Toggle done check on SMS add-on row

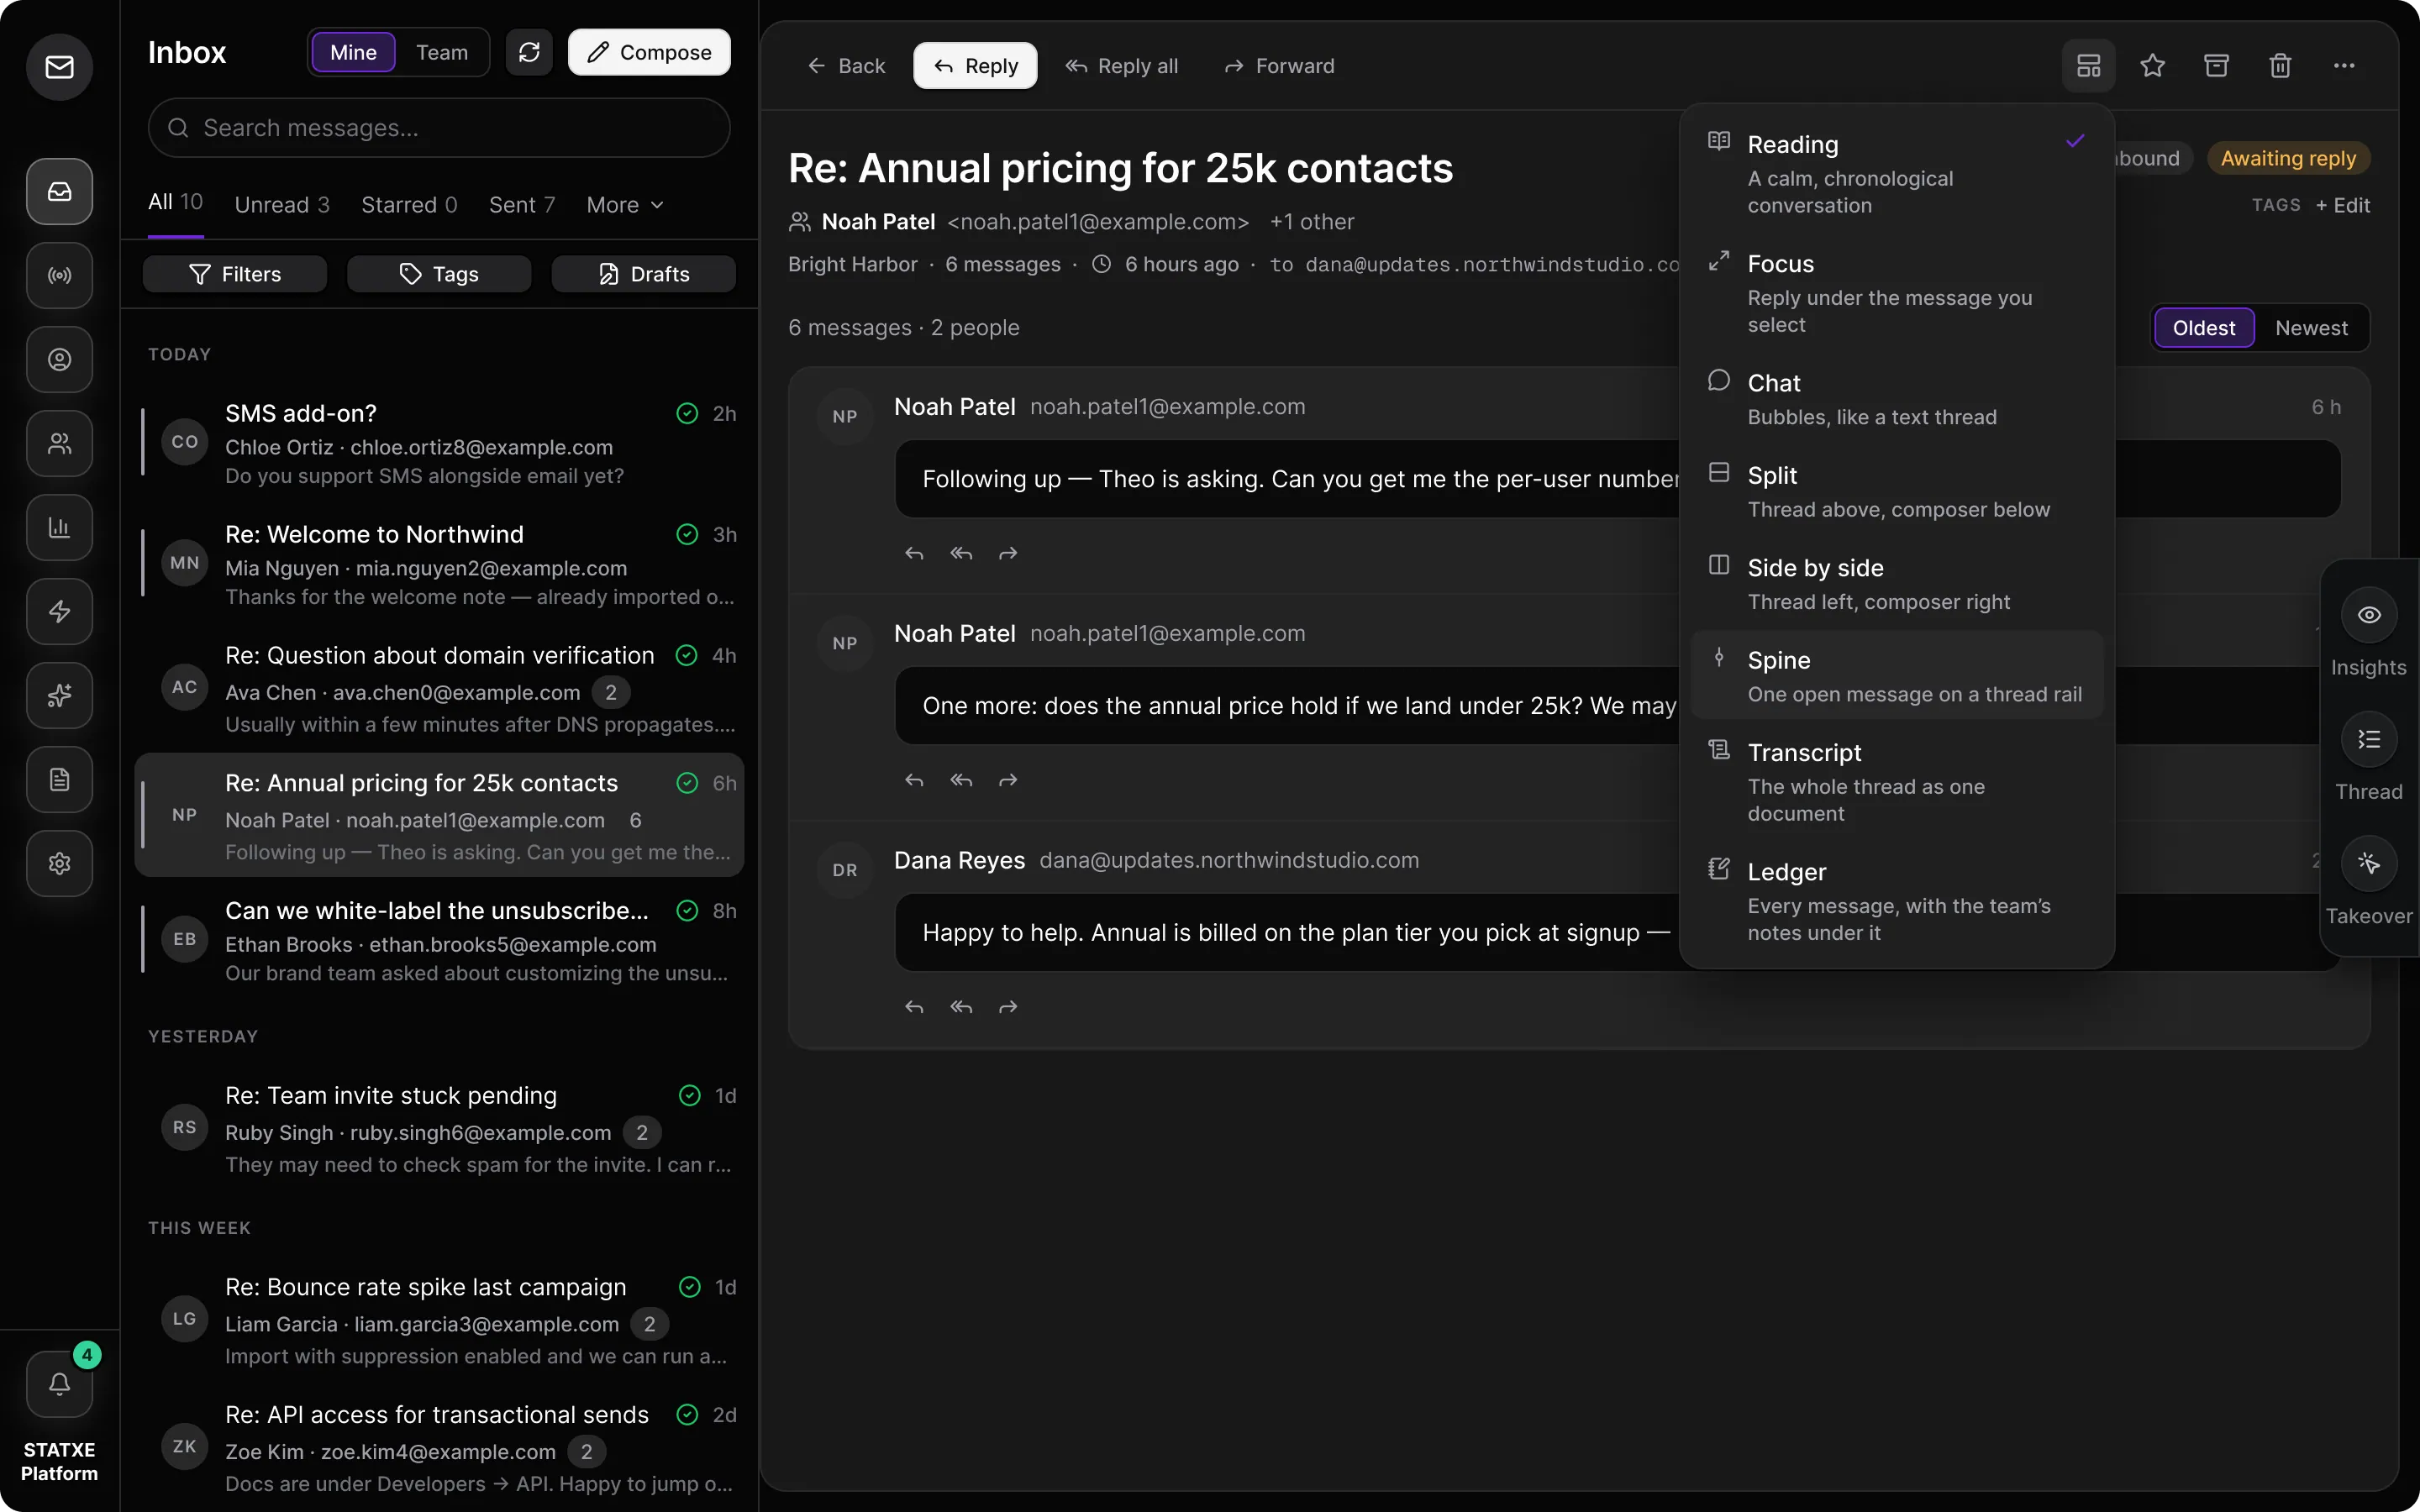click(687, 413)
